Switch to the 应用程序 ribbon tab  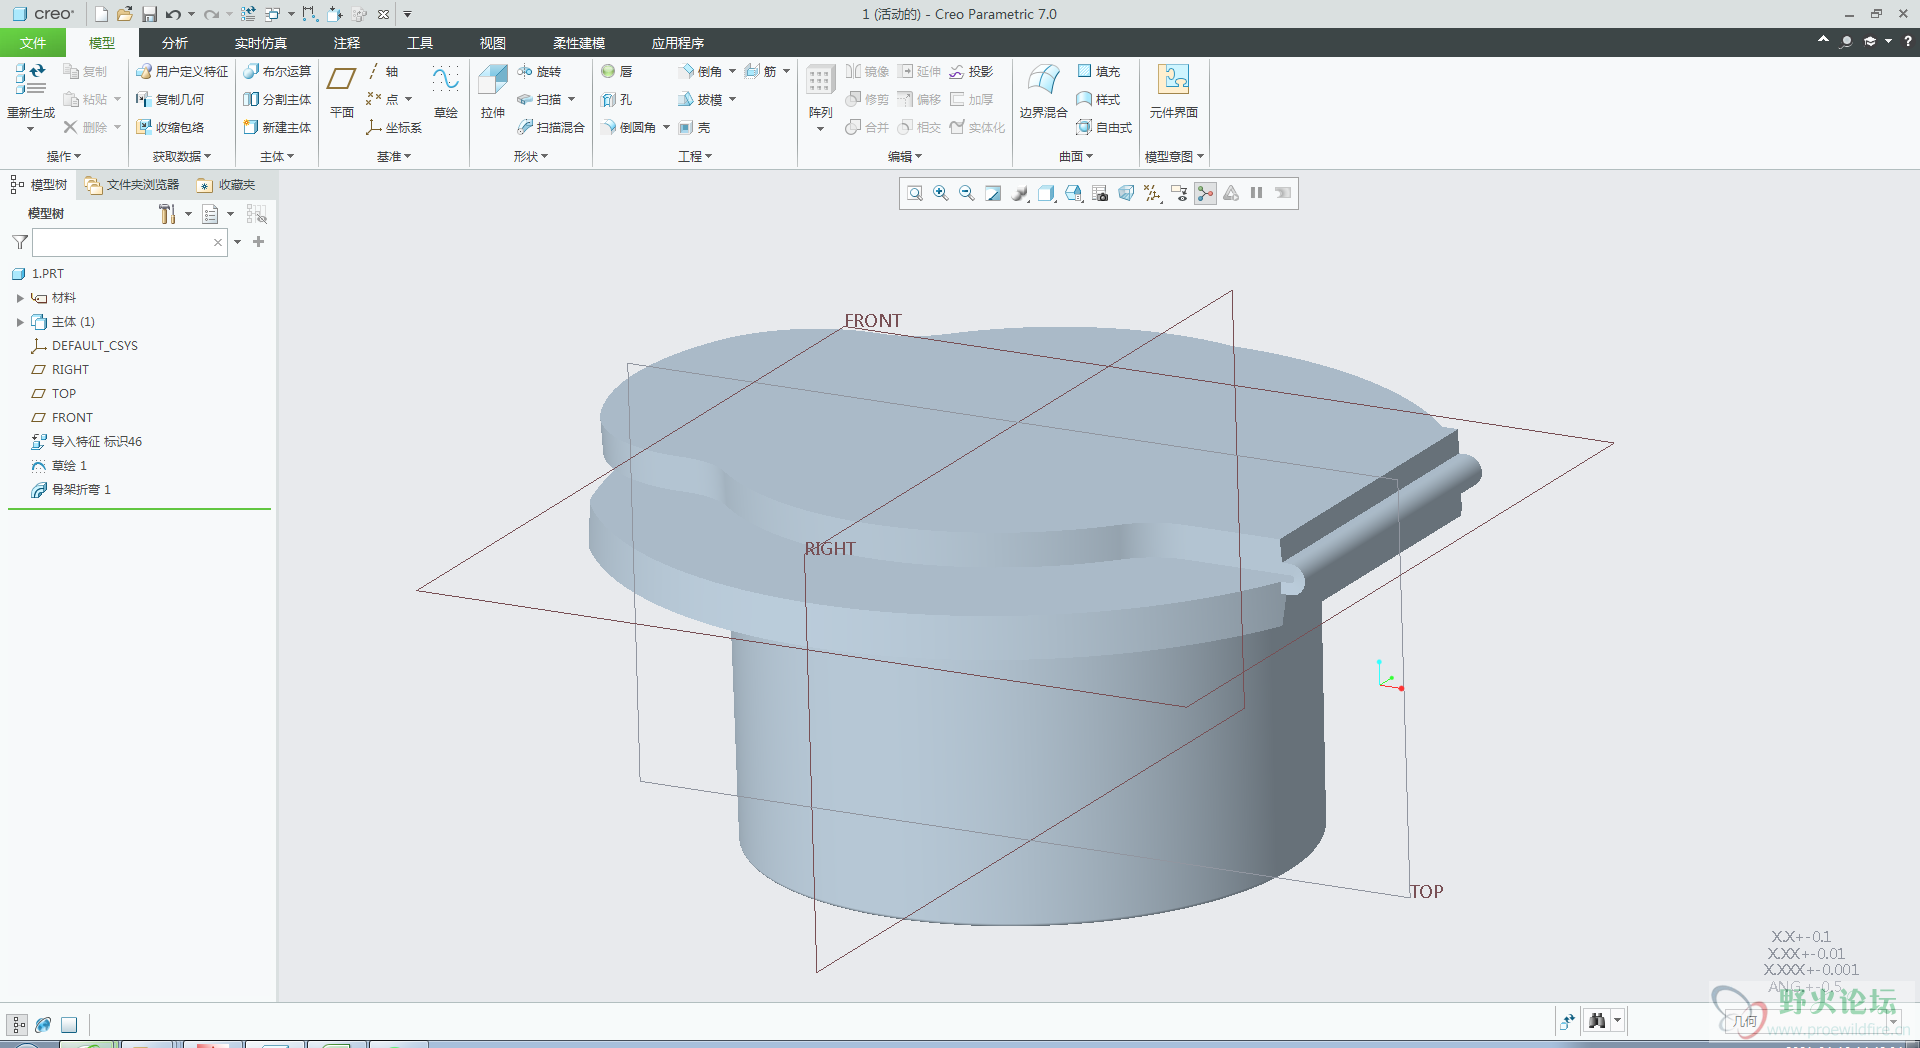coord(678,43)
